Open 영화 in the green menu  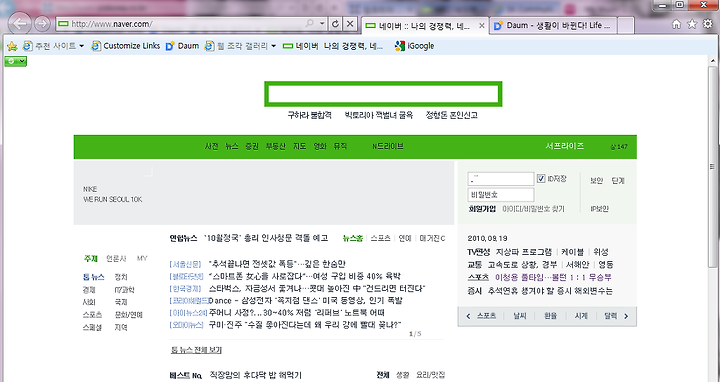pos(320,146)
